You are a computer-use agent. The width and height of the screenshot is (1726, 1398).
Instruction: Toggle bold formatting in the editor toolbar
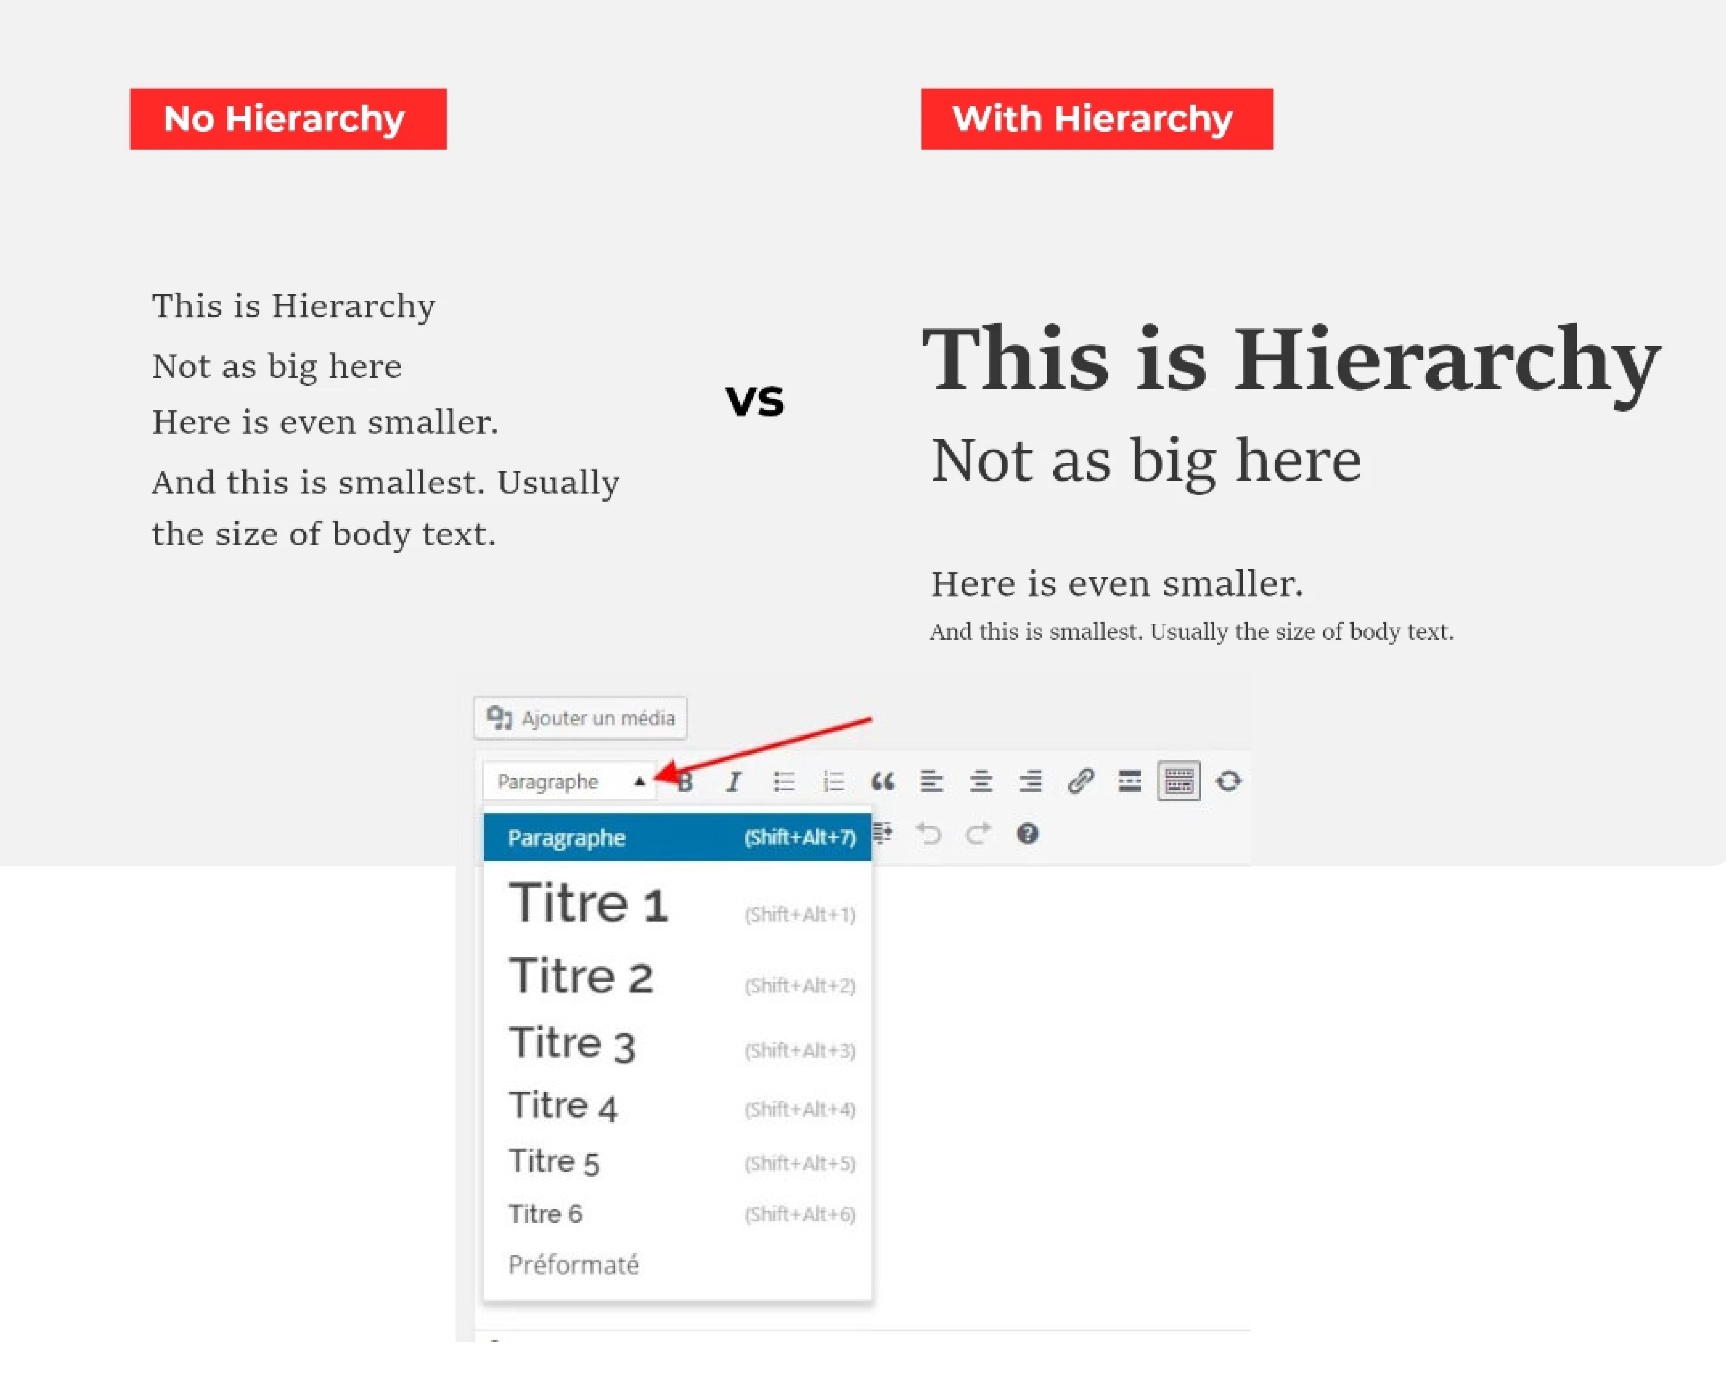pyautogui.click(x=685, y=781)
